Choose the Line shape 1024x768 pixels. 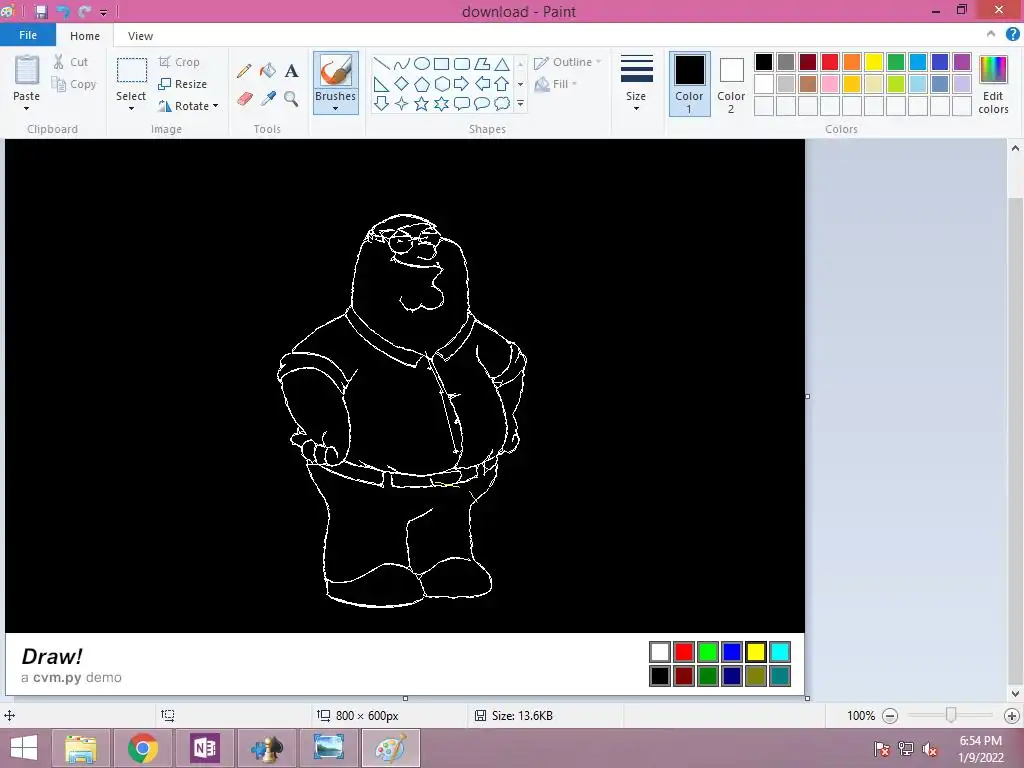[x=381, y=63]
